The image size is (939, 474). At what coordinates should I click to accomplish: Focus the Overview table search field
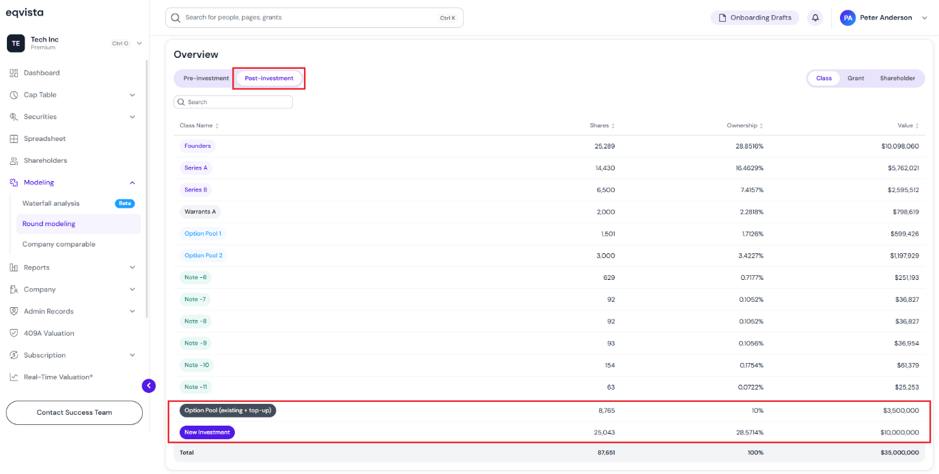coord(234,102)
